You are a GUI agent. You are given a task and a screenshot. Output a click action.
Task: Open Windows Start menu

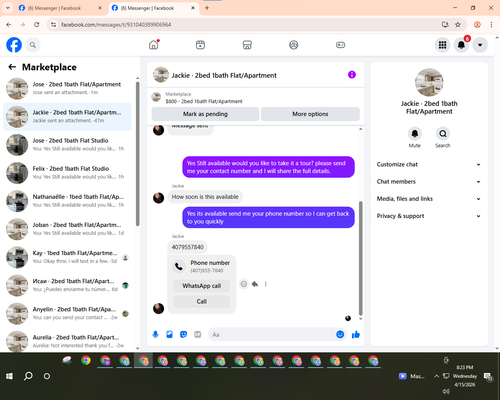pyautogui.click(x=9, y=376)
